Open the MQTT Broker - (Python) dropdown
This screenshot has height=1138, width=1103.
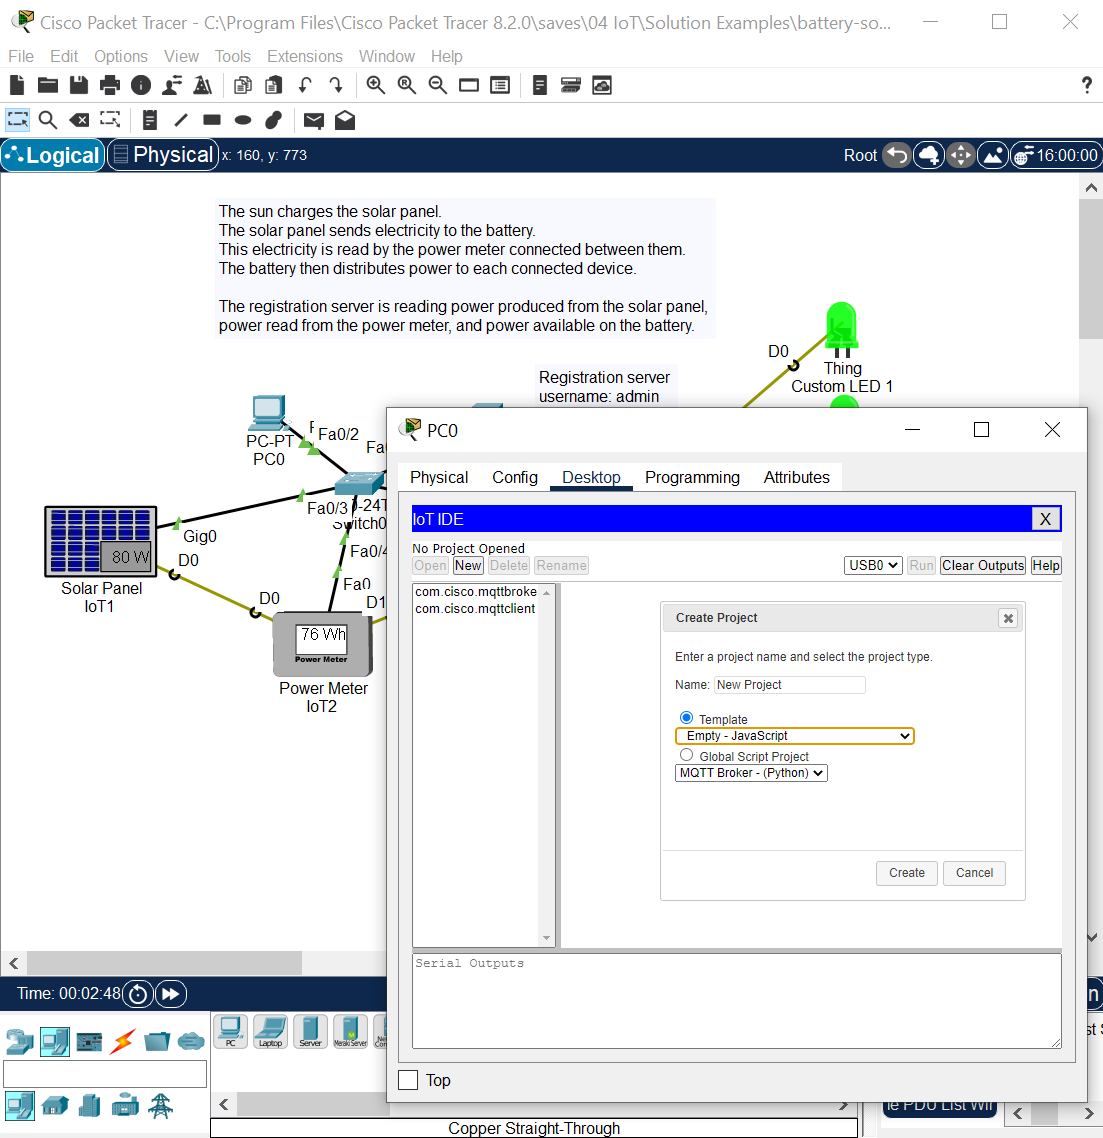pos(751,772)
